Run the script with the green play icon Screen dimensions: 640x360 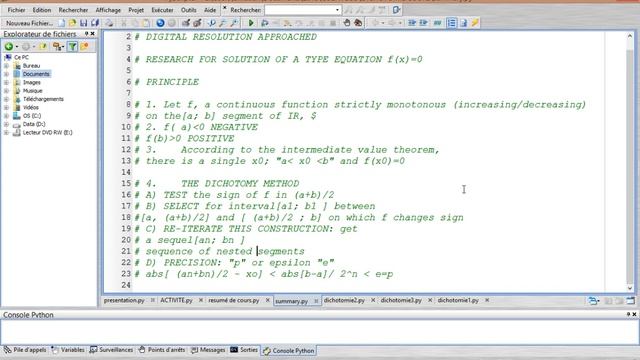click(251, 23)
